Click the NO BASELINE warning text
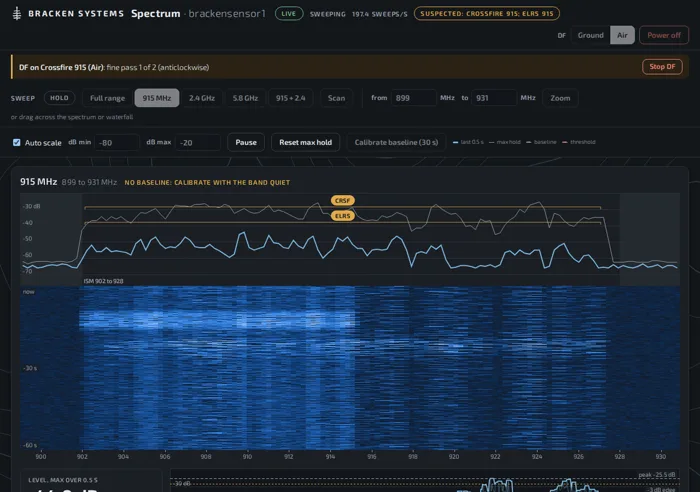 coord(207,182)
